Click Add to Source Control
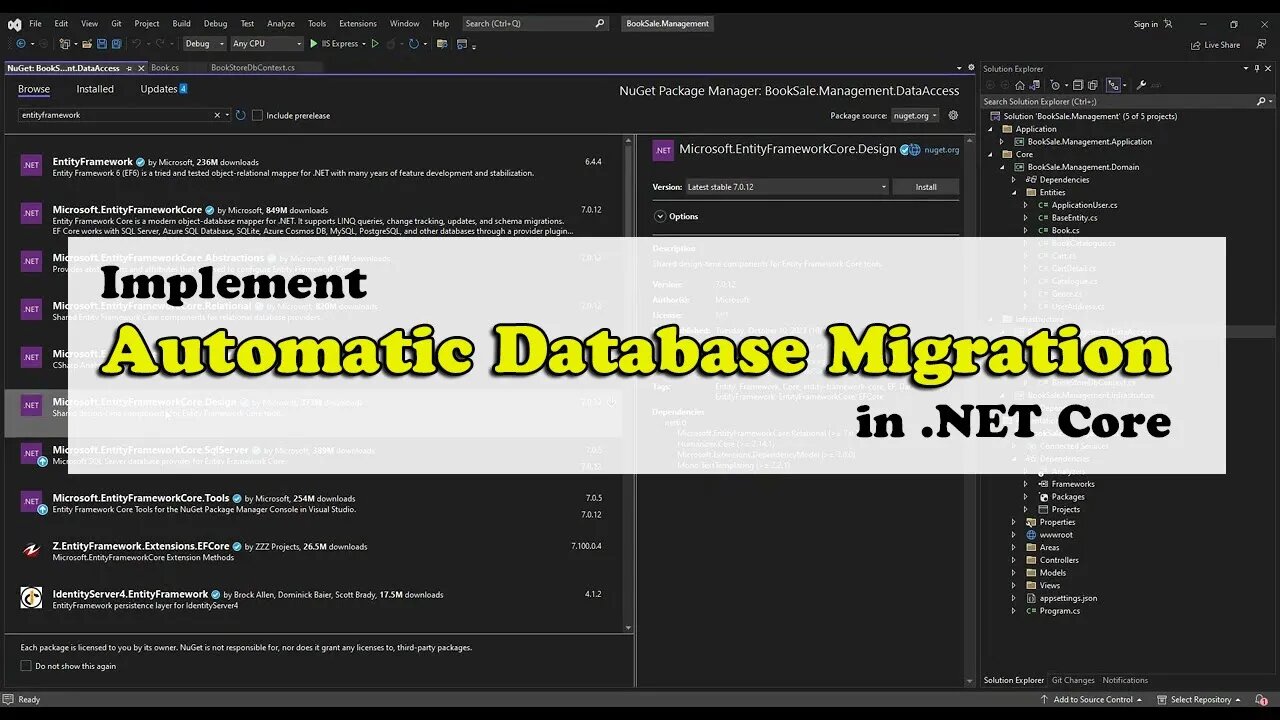 click(1089, 700)
